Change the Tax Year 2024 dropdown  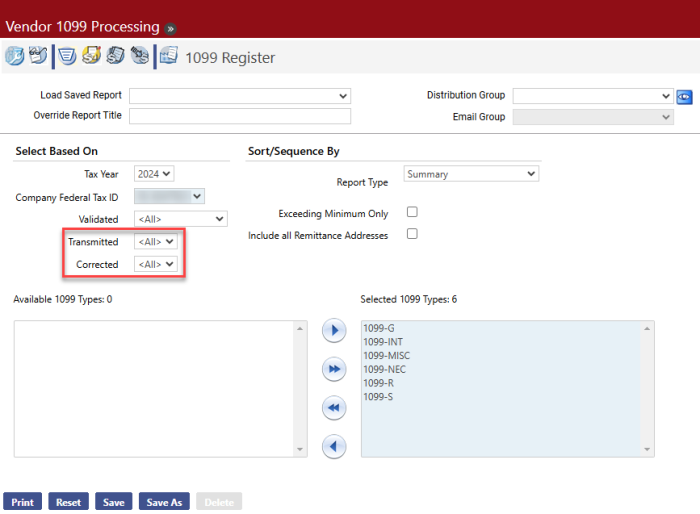pyautogui.click(x=154, y=174)
